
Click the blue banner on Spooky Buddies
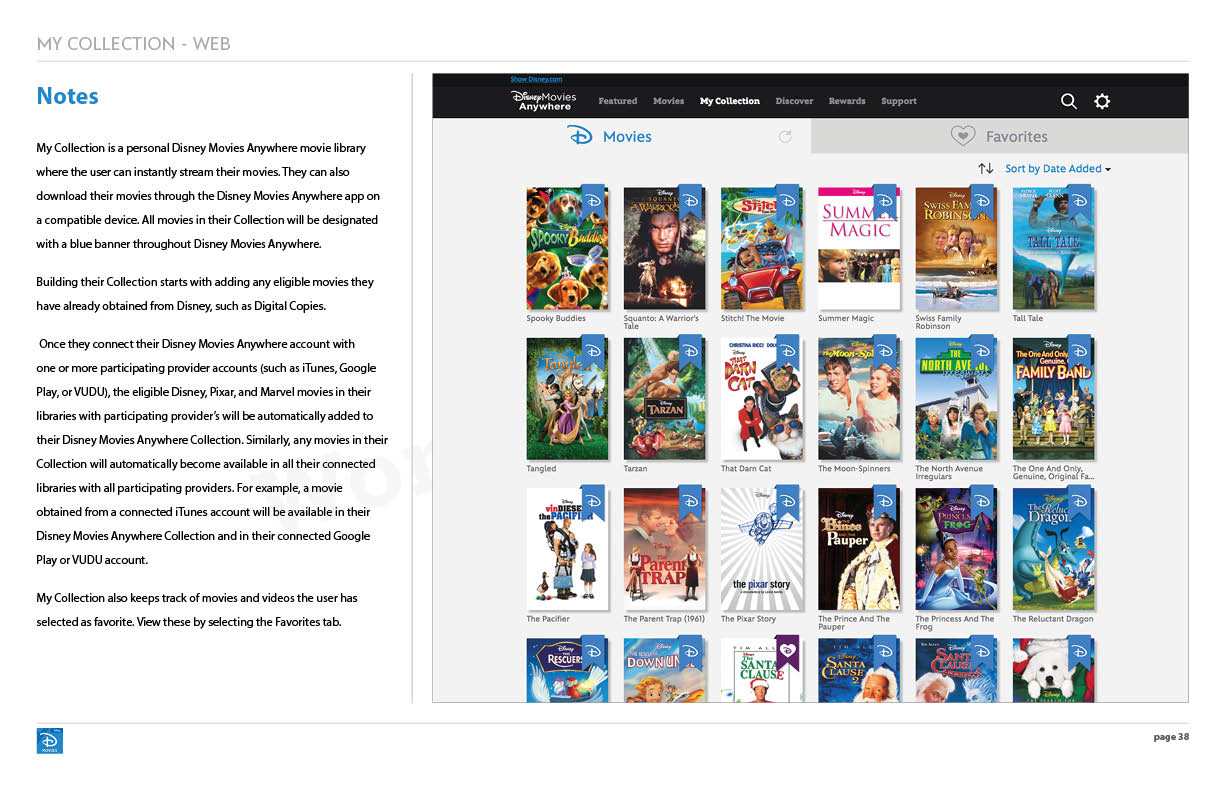pyautogui.click(x=593, y=202)
